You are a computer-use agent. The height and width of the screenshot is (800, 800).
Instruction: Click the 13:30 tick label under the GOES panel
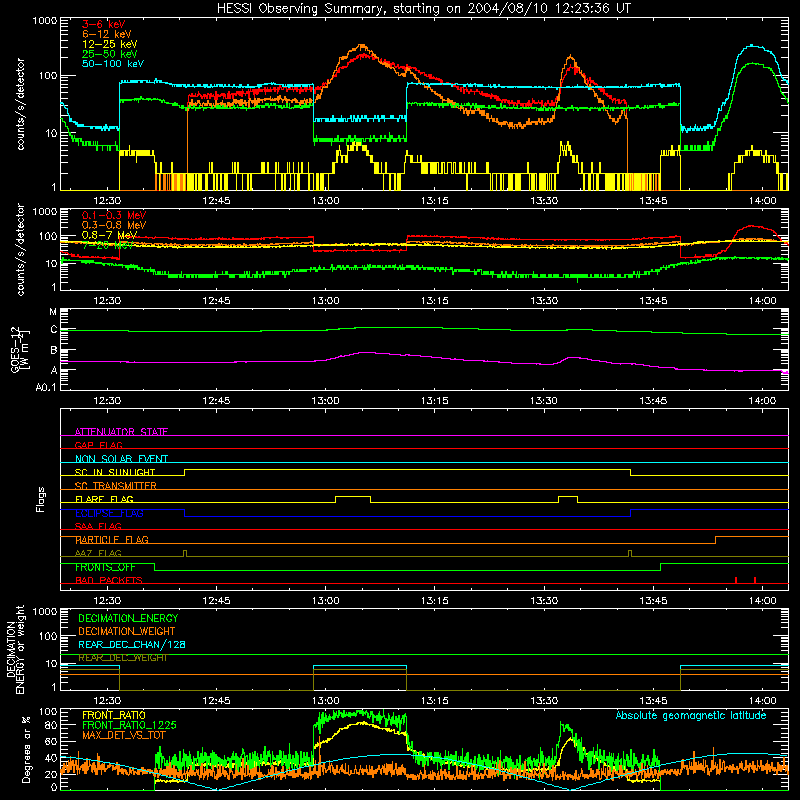coord(544,401)
